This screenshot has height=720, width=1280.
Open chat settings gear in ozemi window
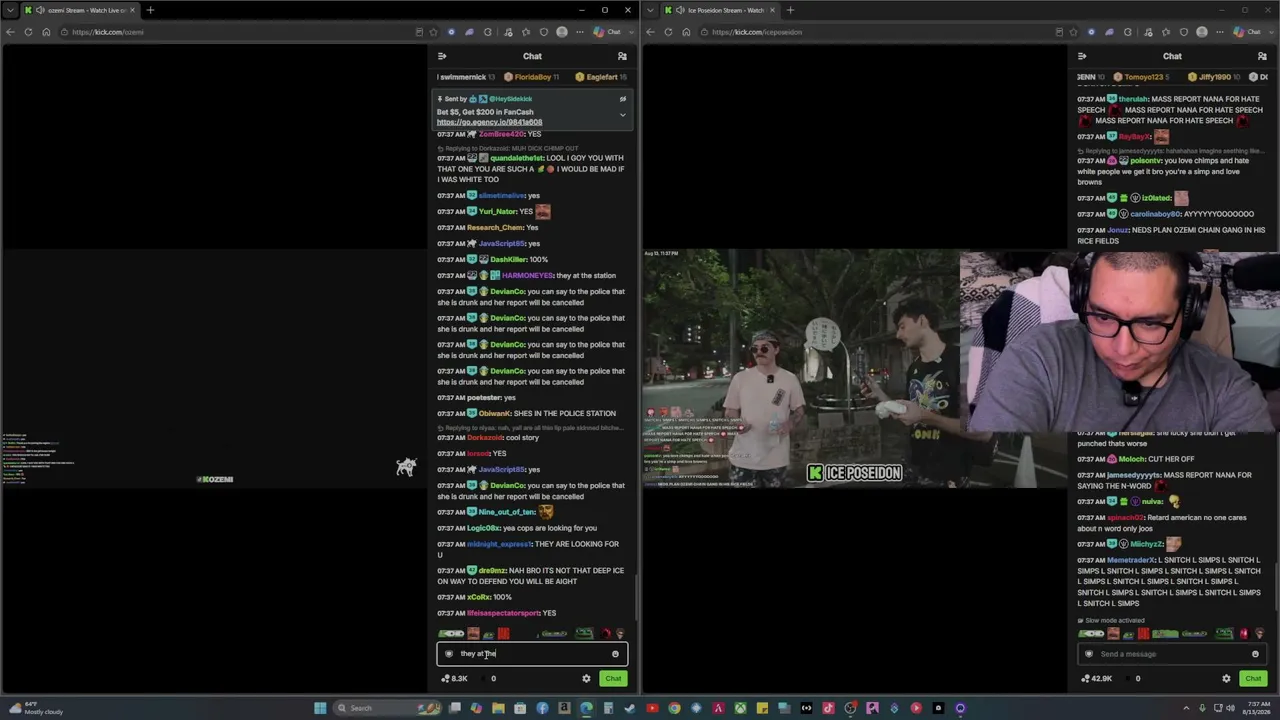pos(586,678)
